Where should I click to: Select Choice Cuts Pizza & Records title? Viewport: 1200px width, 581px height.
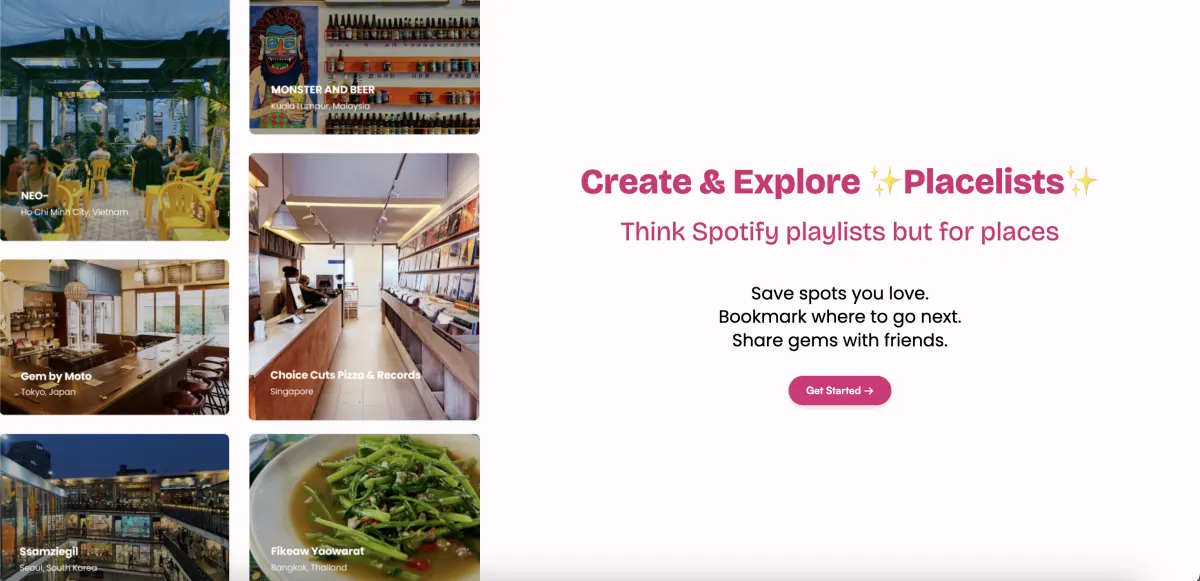tap(345, 375)
